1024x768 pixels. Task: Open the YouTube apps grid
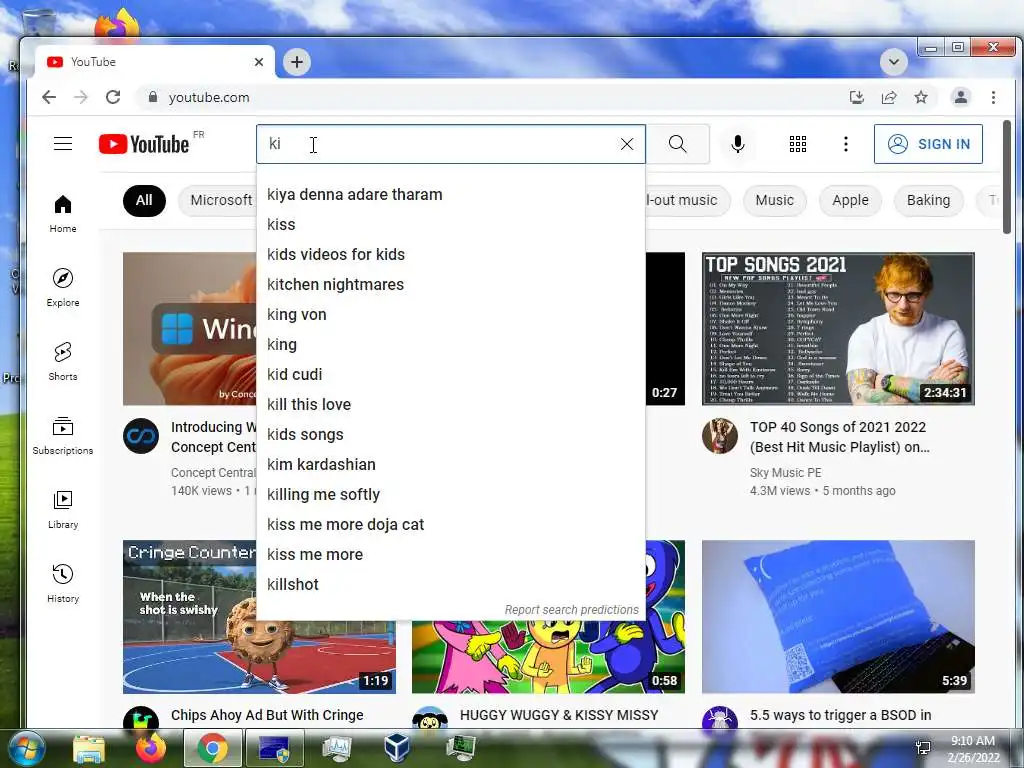(x=797, y=144)
